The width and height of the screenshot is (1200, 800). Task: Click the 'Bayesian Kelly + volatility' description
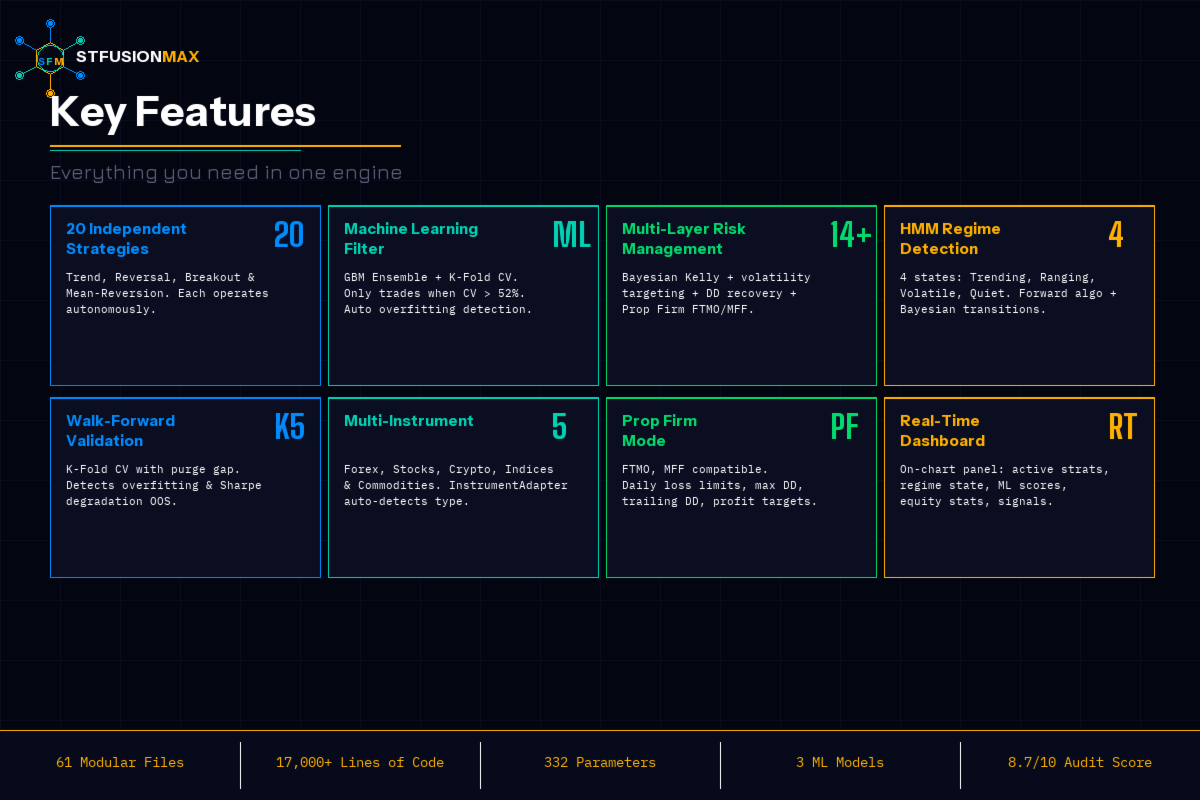tap(716, 293)
